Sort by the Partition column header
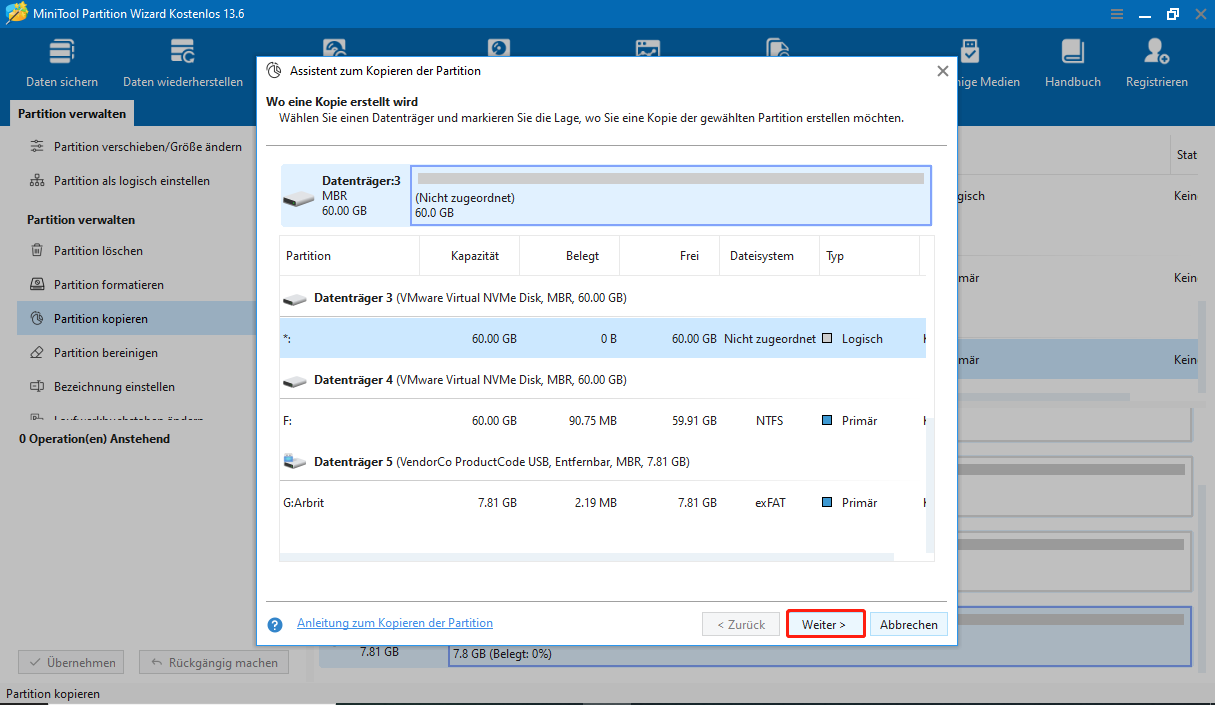 pyautogui.click(x=349, y=256)
